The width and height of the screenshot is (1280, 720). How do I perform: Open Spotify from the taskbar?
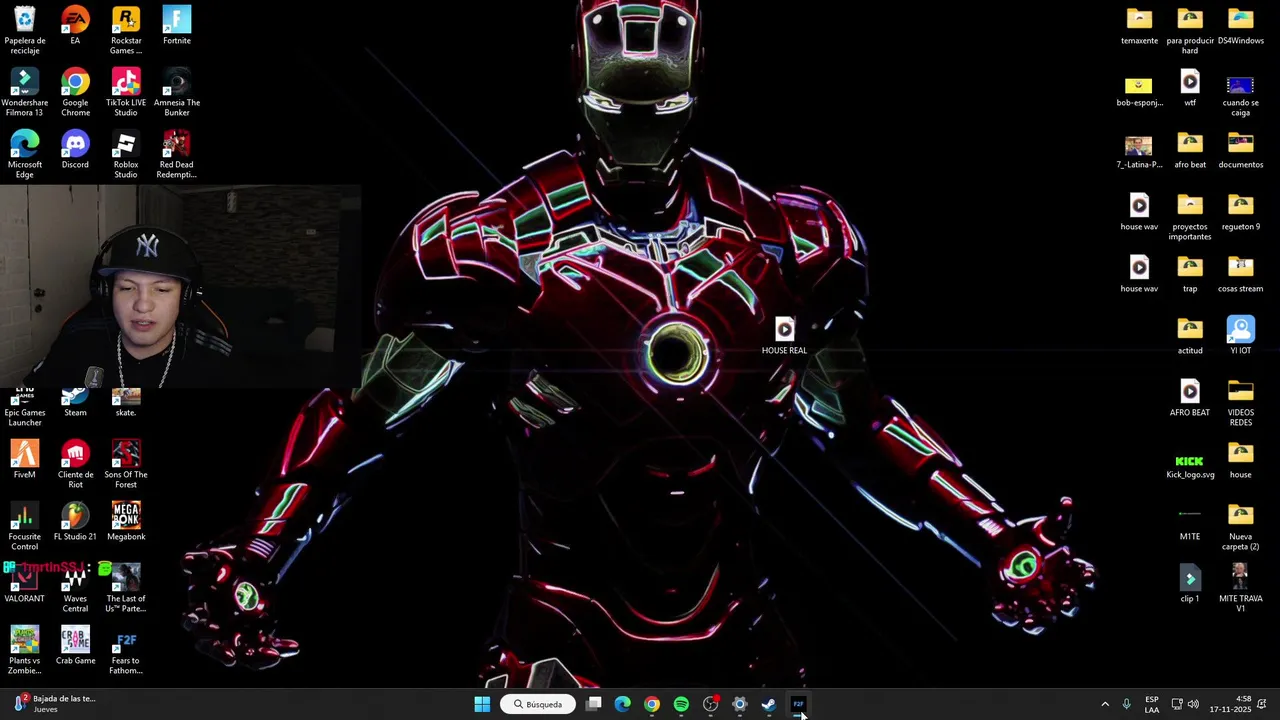click(x=681, y=704)
